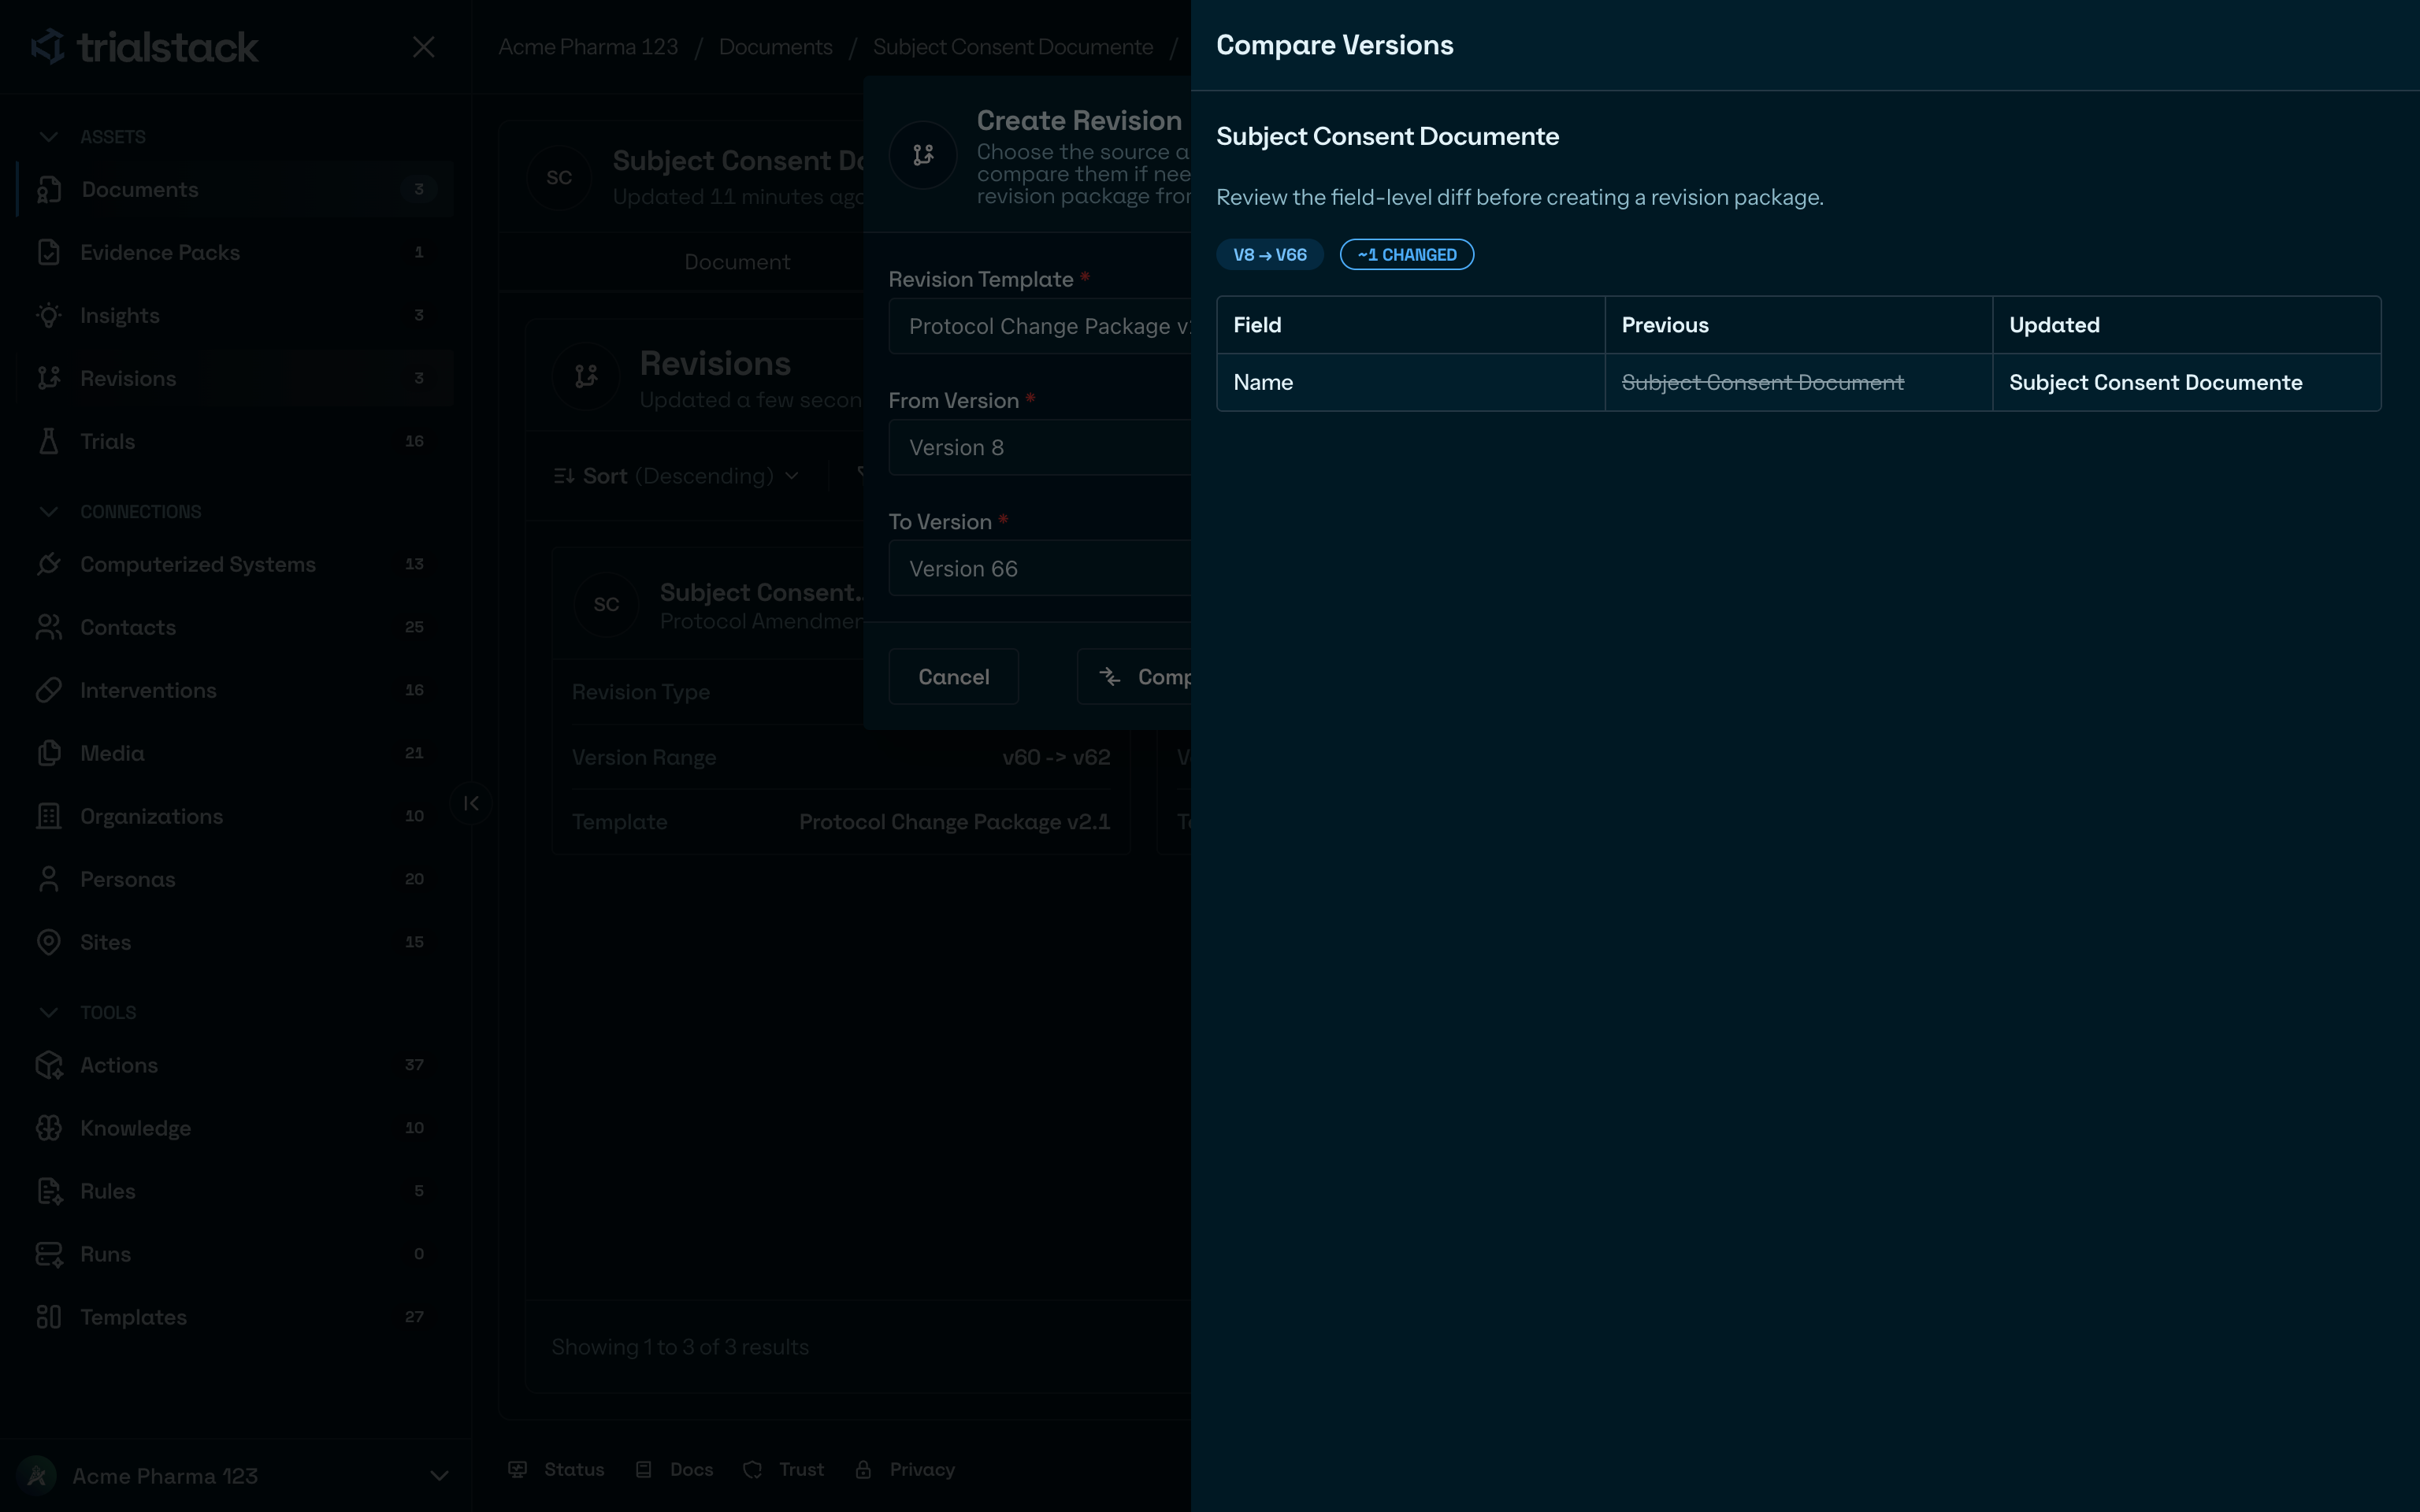The height and width of the screenshot is (1512, 2420).
Task: Click the Name field cell
Action: click(x=1410, y=382)
